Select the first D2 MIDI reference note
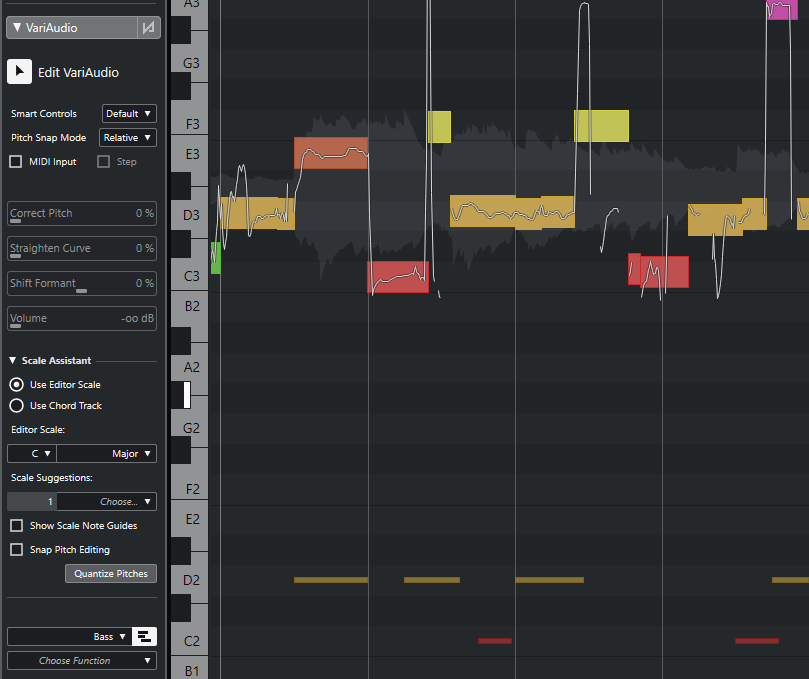 tap(331, 580)
